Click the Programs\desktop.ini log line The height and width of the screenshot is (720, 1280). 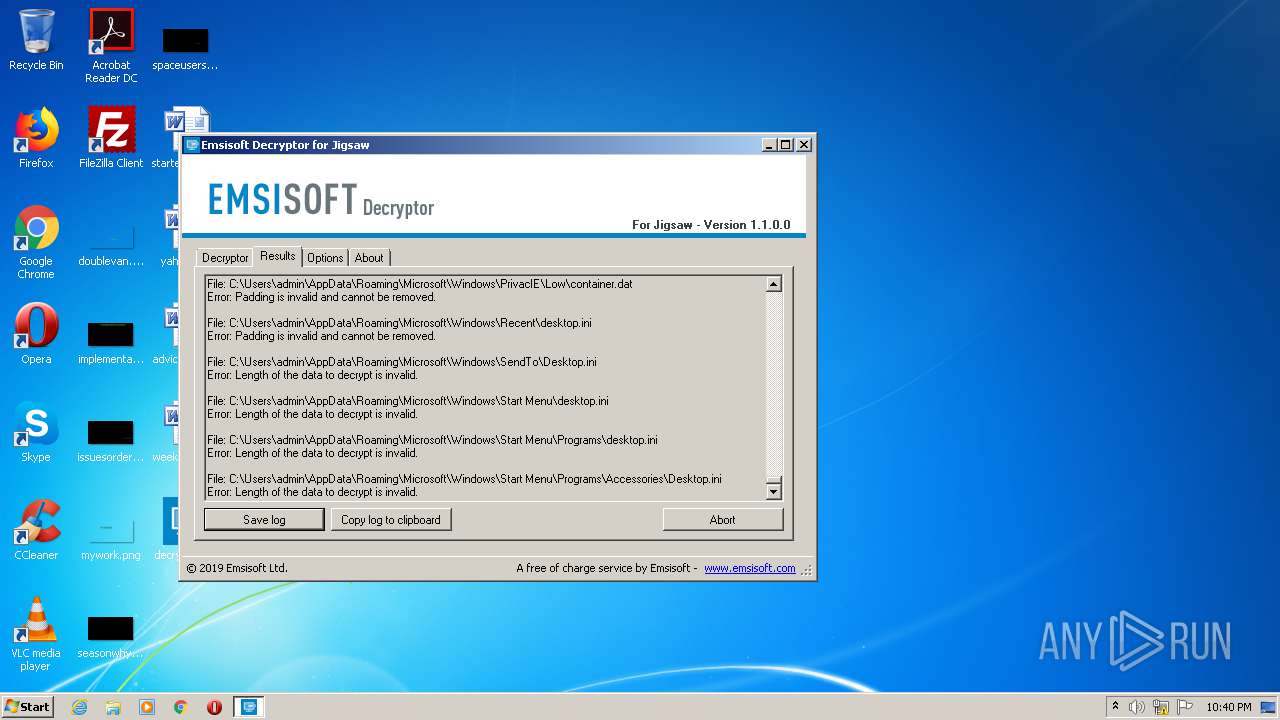point(432,440)
